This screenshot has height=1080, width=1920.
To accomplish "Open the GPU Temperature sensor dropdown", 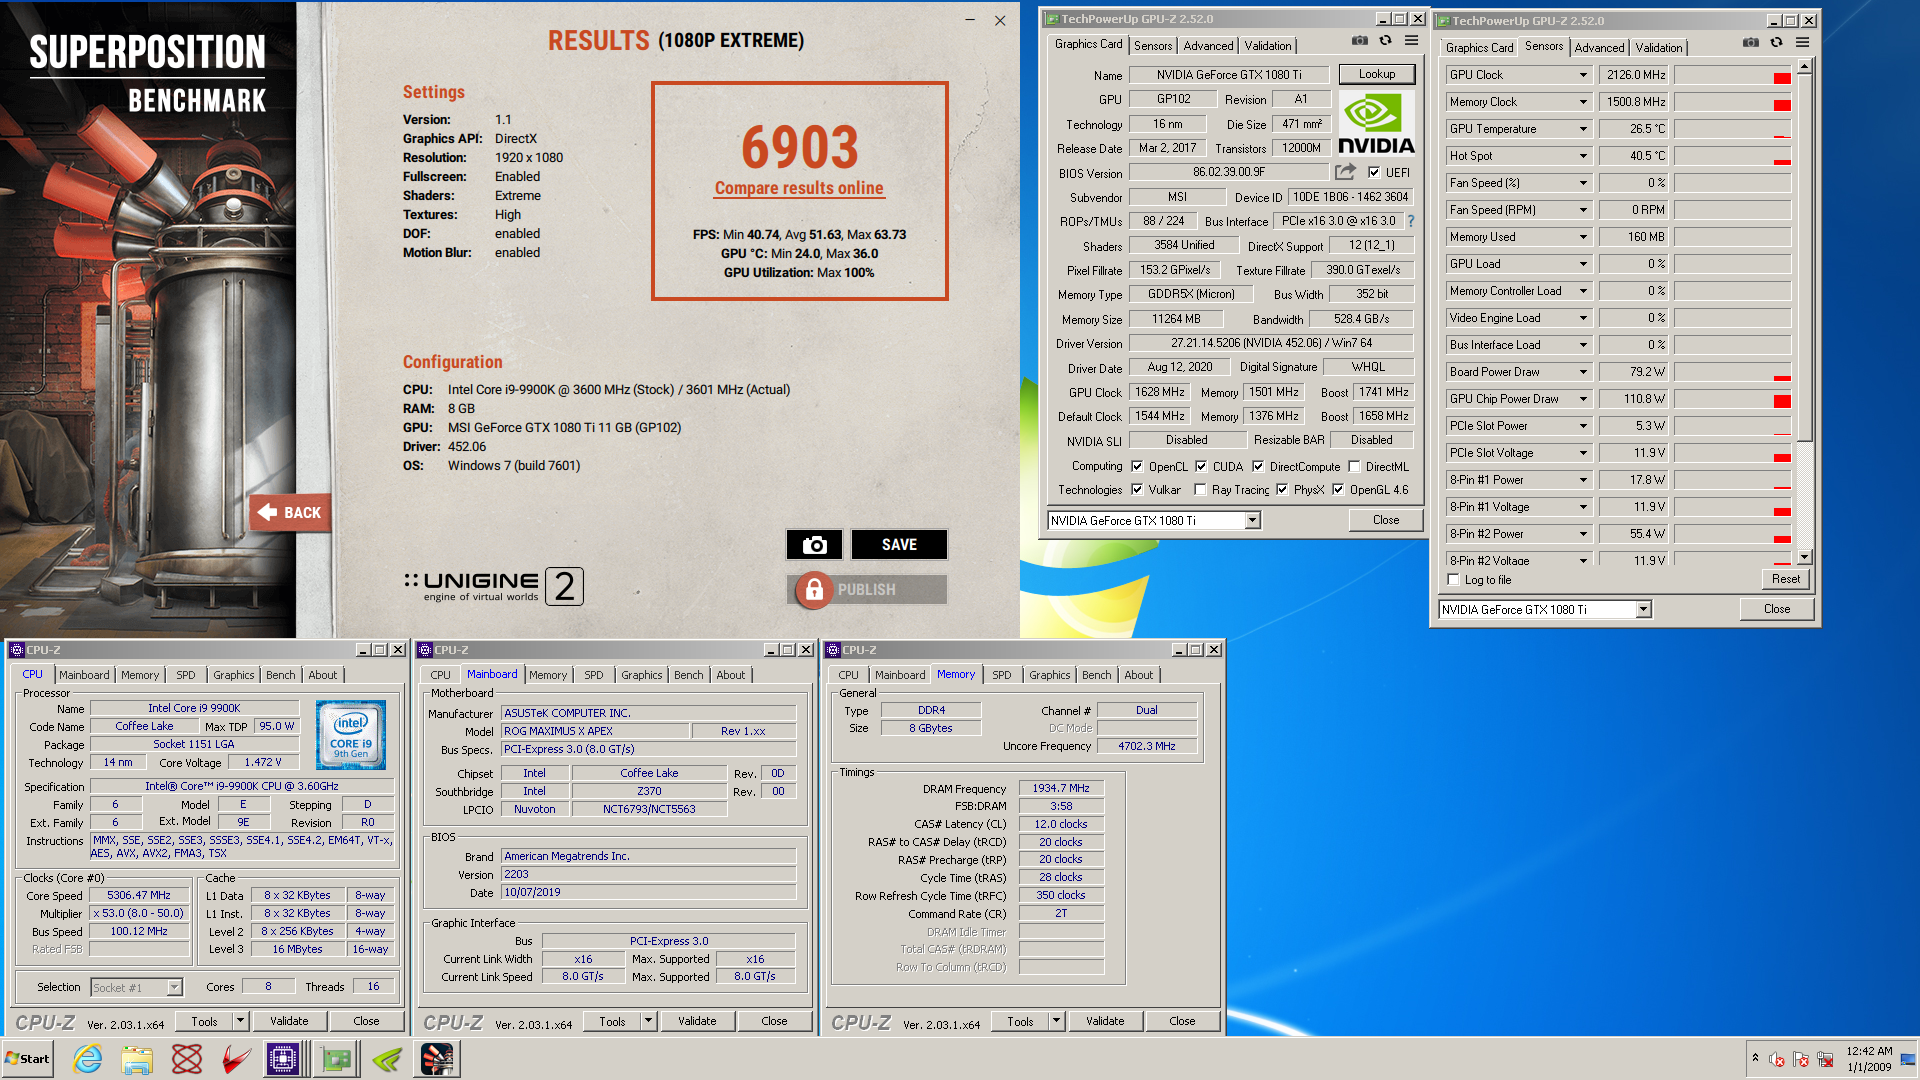I will 1583,129.
